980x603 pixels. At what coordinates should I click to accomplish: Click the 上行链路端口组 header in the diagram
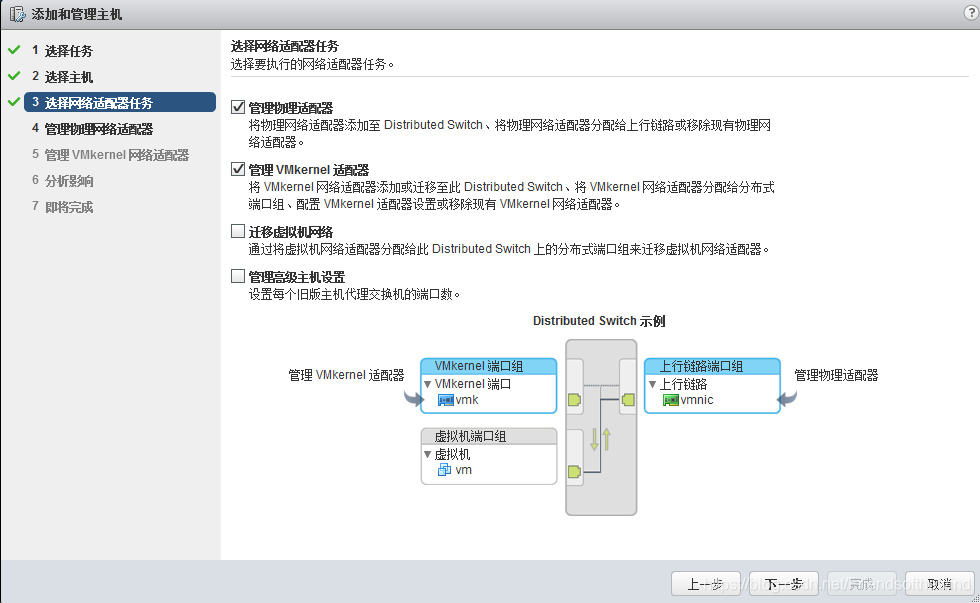(712, 366)
